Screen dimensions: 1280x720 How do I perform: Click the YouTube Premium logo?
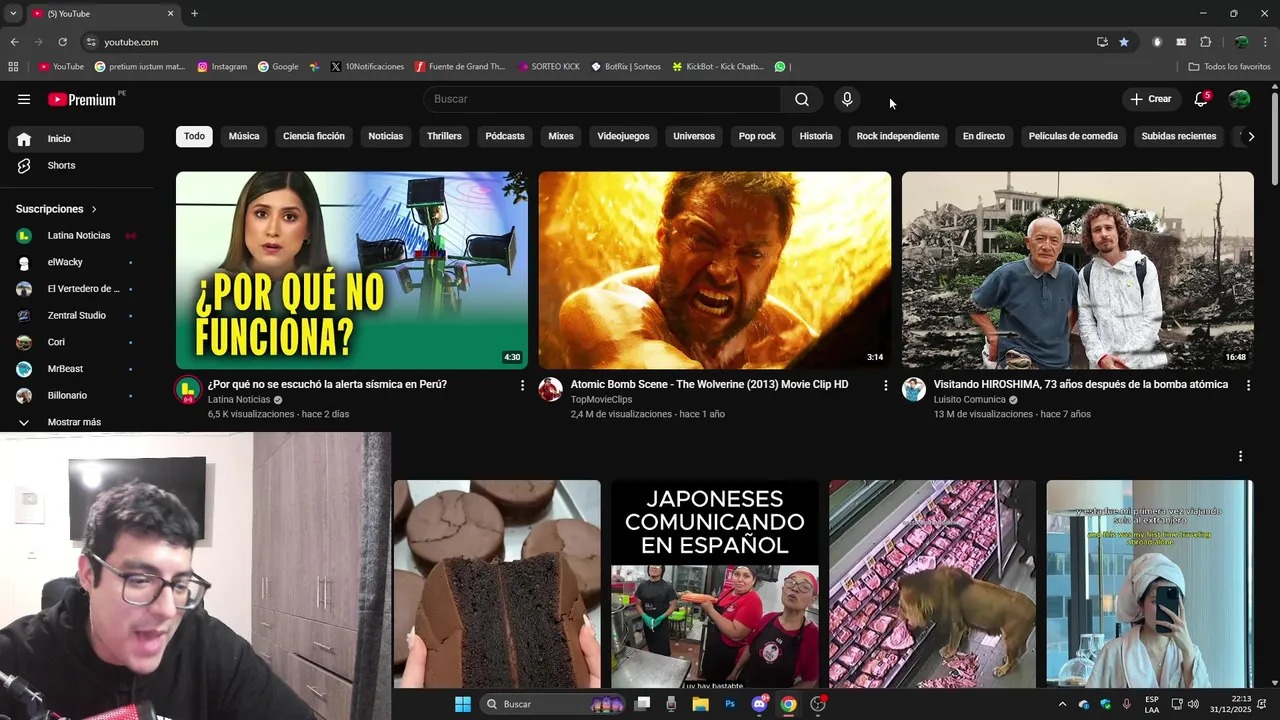(x=83, y=99)
